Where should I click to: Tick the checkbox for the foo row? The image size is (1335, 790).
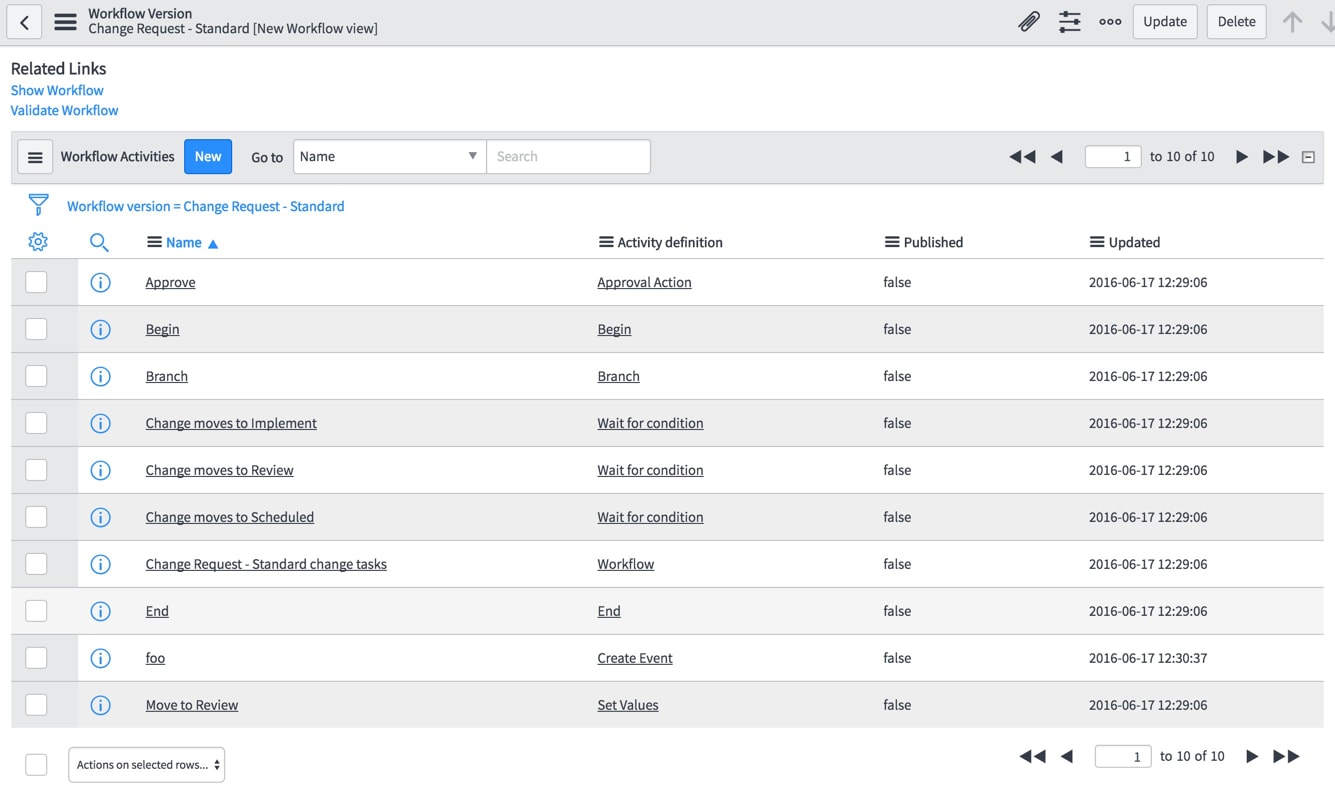coord(36,658)
